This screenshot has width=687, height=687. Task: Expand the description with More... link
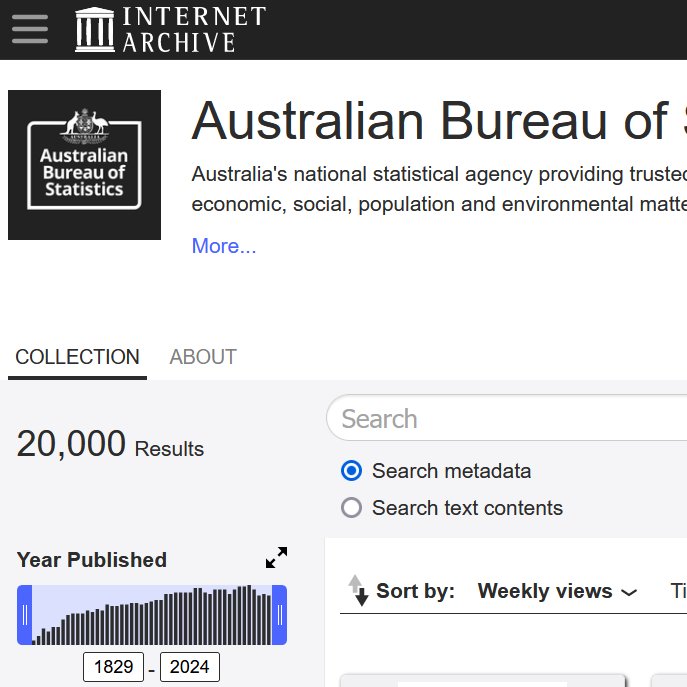(224, 246)
